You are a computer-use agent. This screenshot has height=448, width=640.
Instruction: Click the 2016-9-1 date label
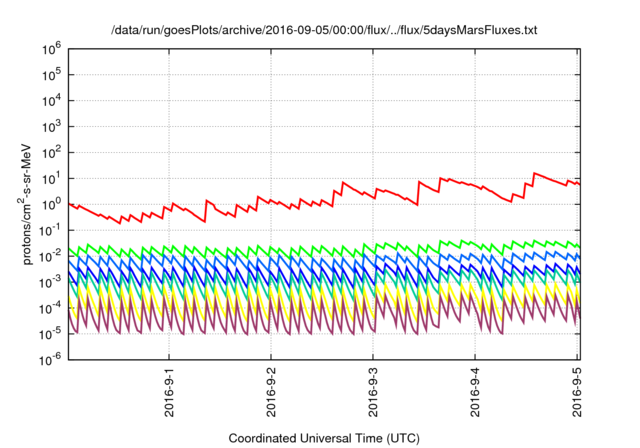tap(169, 392)
